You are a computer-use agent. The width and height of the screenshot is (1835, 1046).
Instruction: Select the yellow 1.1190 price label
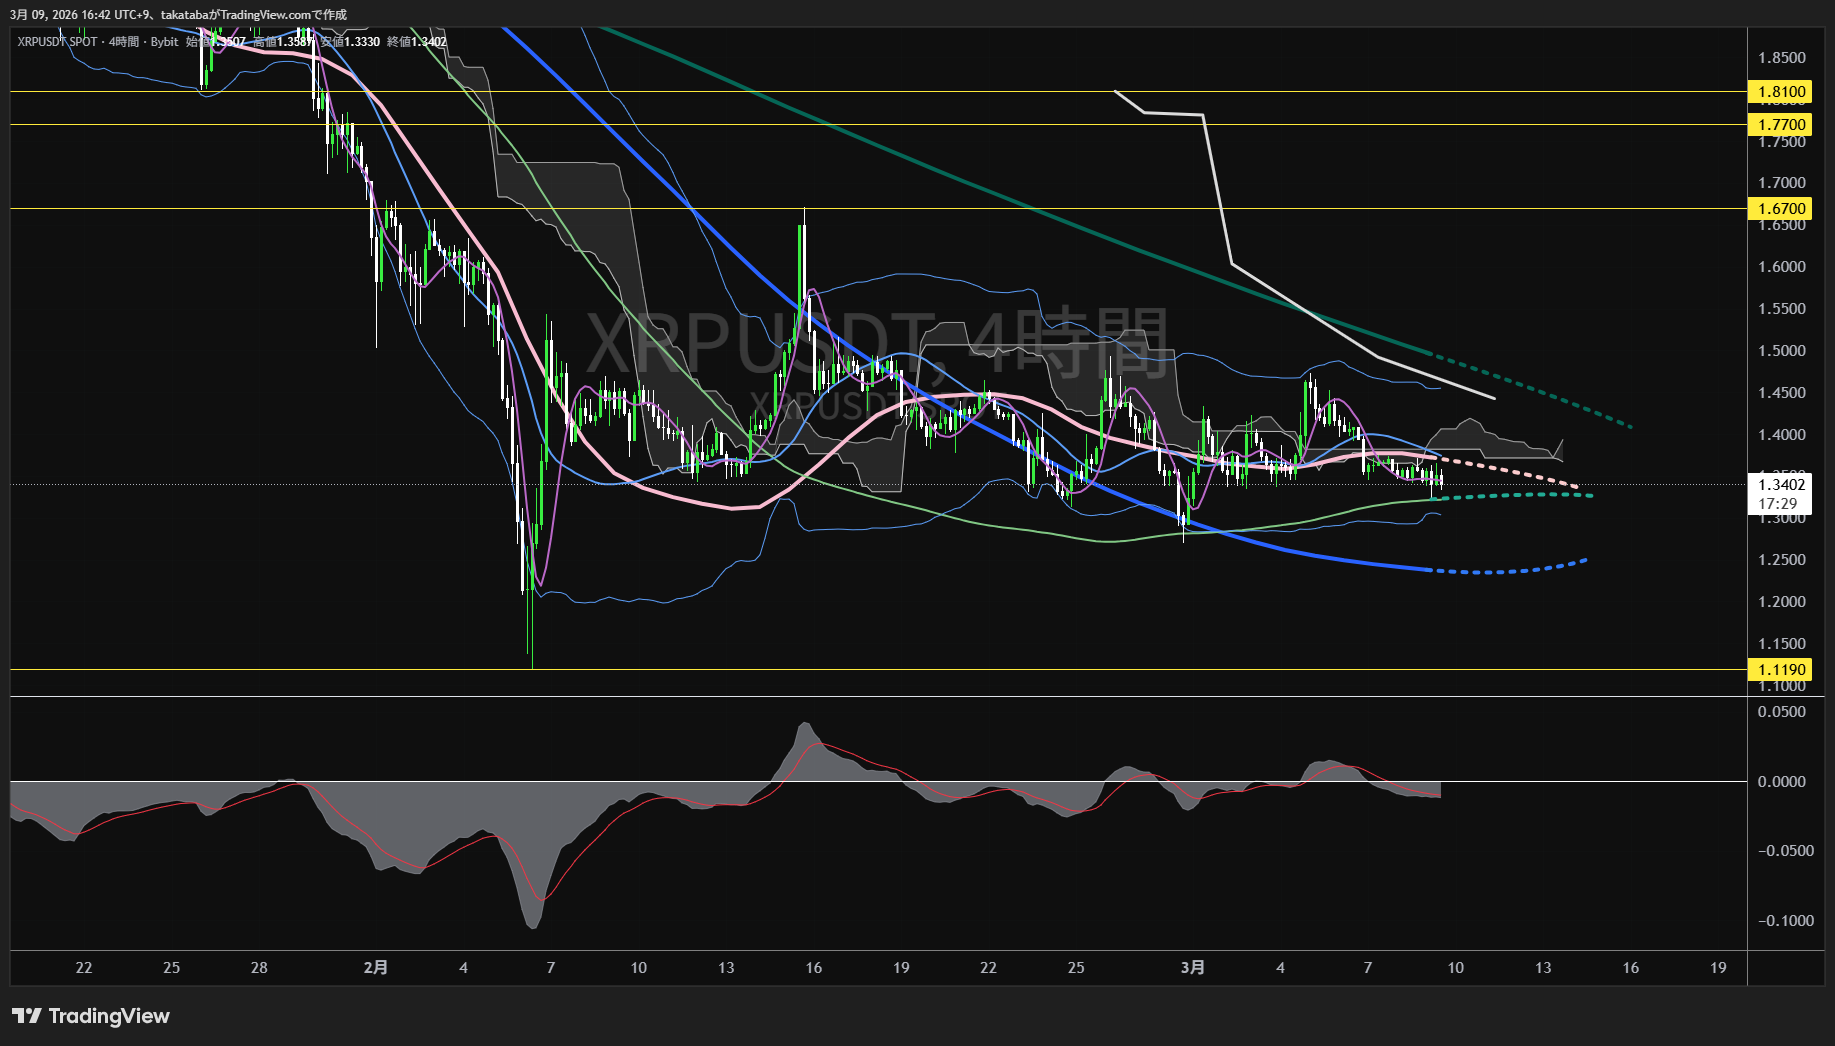click(1781, 670)
